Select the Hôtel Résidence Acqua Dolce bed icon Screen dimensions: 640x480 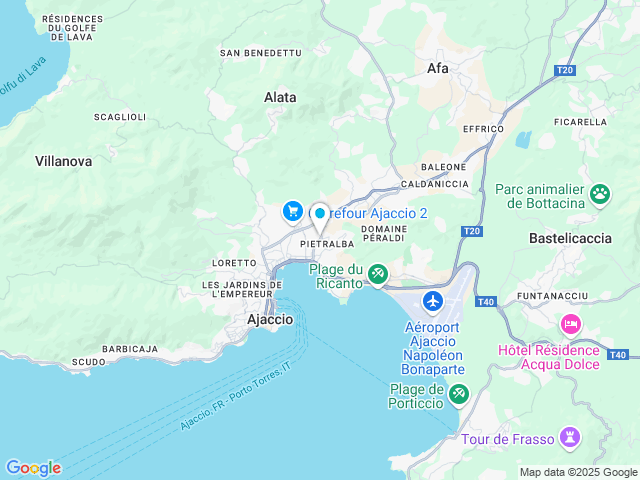pos(571,325)
